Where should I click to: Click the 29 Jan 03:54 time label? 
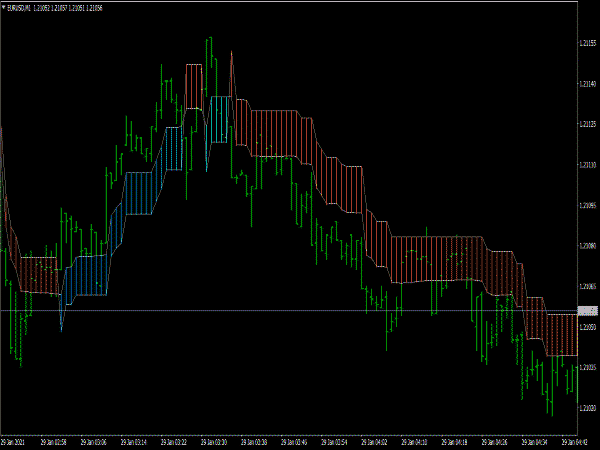coord(334,442)
